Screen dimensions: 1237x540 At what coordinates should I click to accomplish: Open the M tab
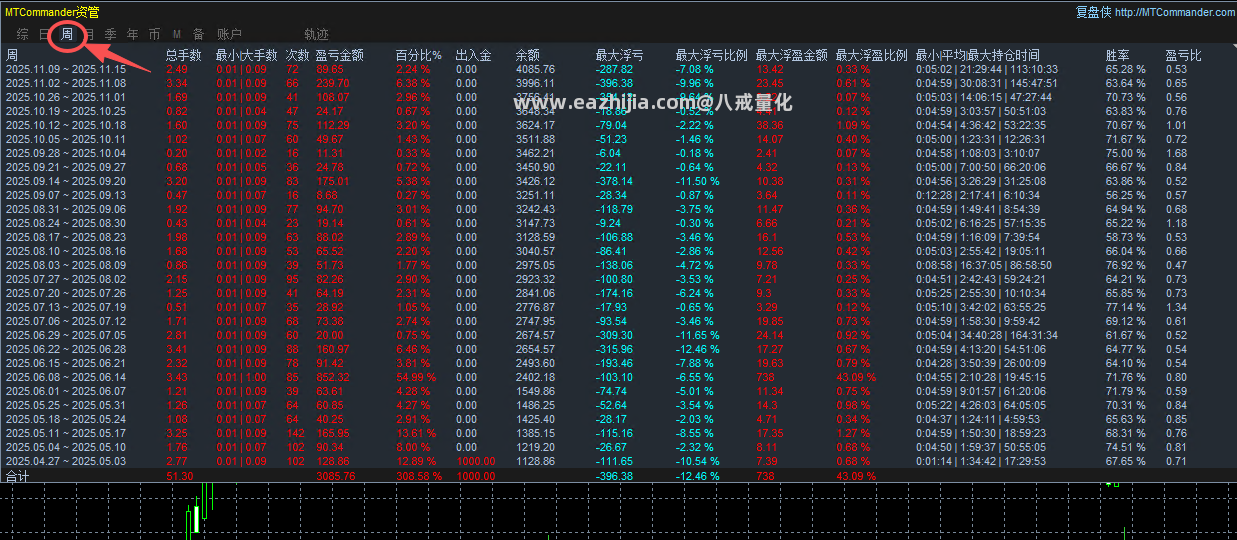tap(176, 35)
